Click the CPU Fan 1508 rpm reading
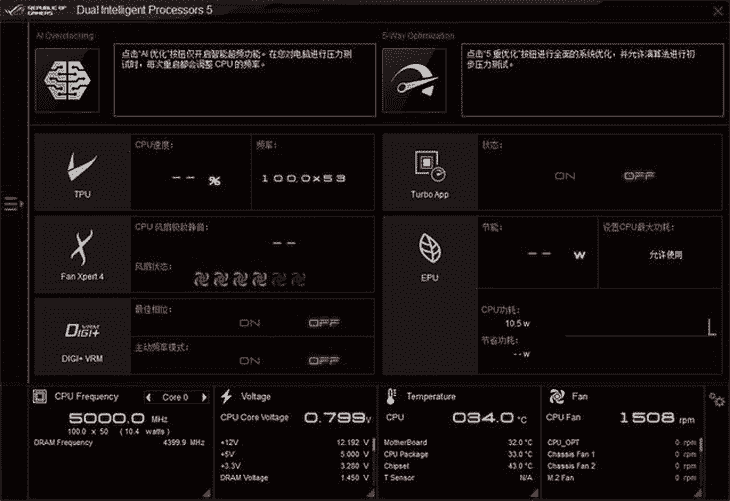Screen dimensions: 730x501 pyautogui.click(x=656, y=418)
